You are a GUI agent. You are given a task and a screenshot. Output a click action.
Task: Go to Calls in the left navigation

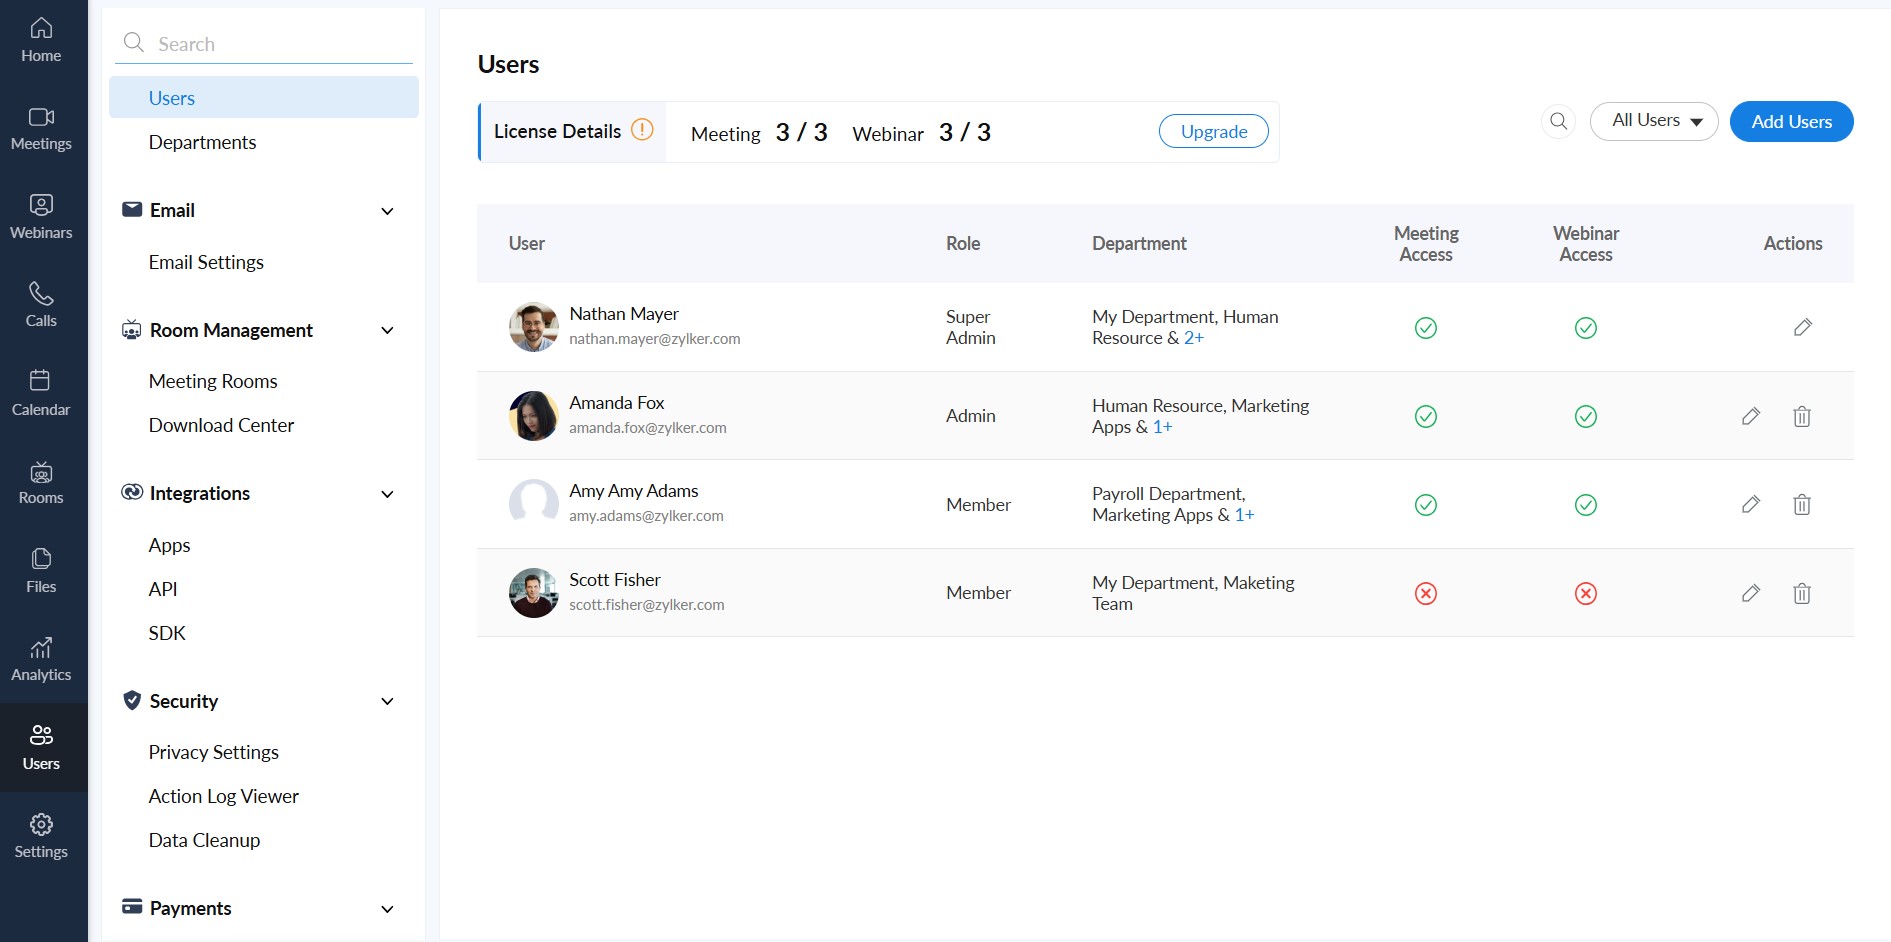coord(41,305)
